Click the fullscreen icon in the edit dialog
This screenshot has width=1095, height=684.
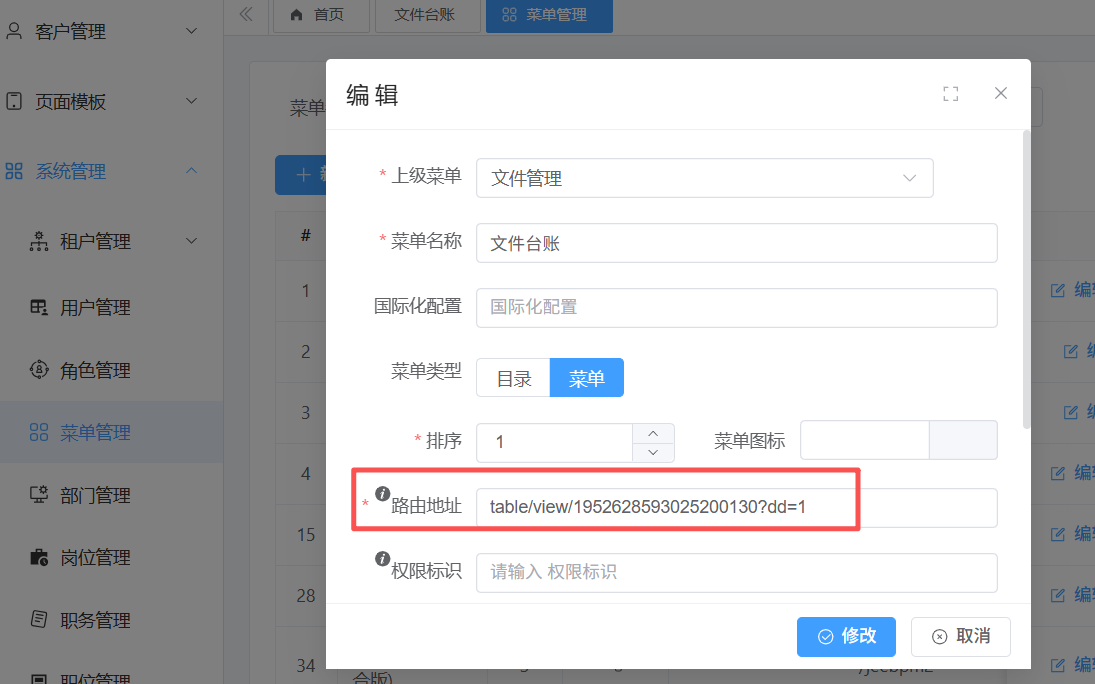tap(950, 93)
